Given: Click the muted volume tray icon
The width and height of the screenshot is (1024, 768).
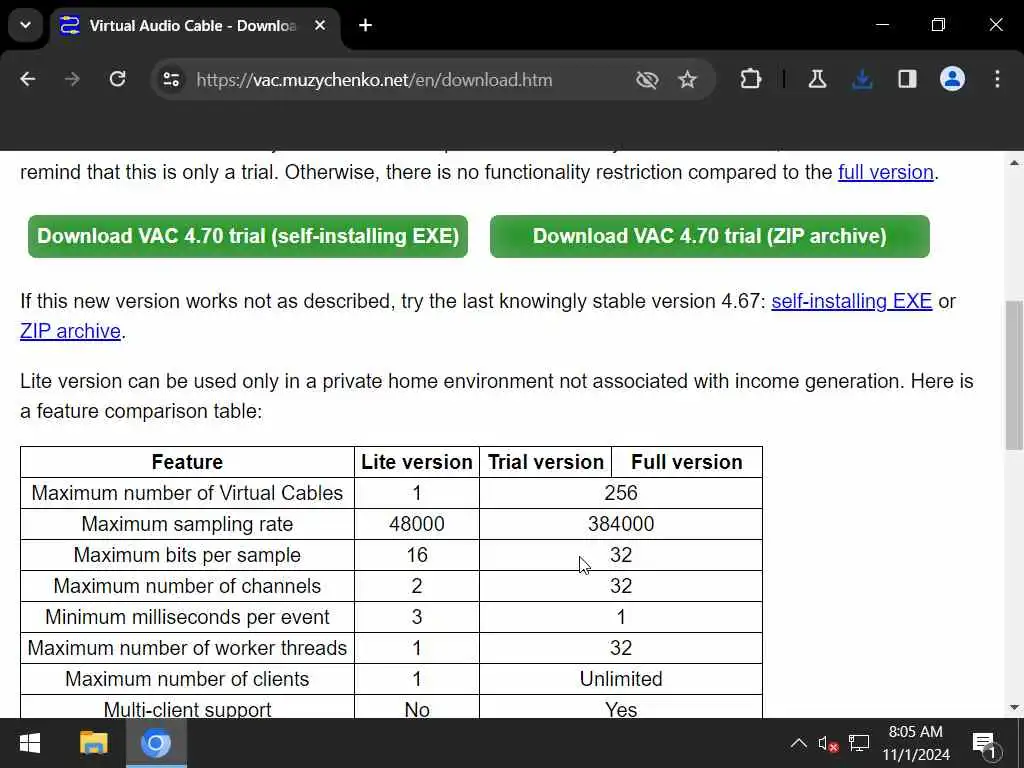Looking at the screenshot, I should pos(828,743).
